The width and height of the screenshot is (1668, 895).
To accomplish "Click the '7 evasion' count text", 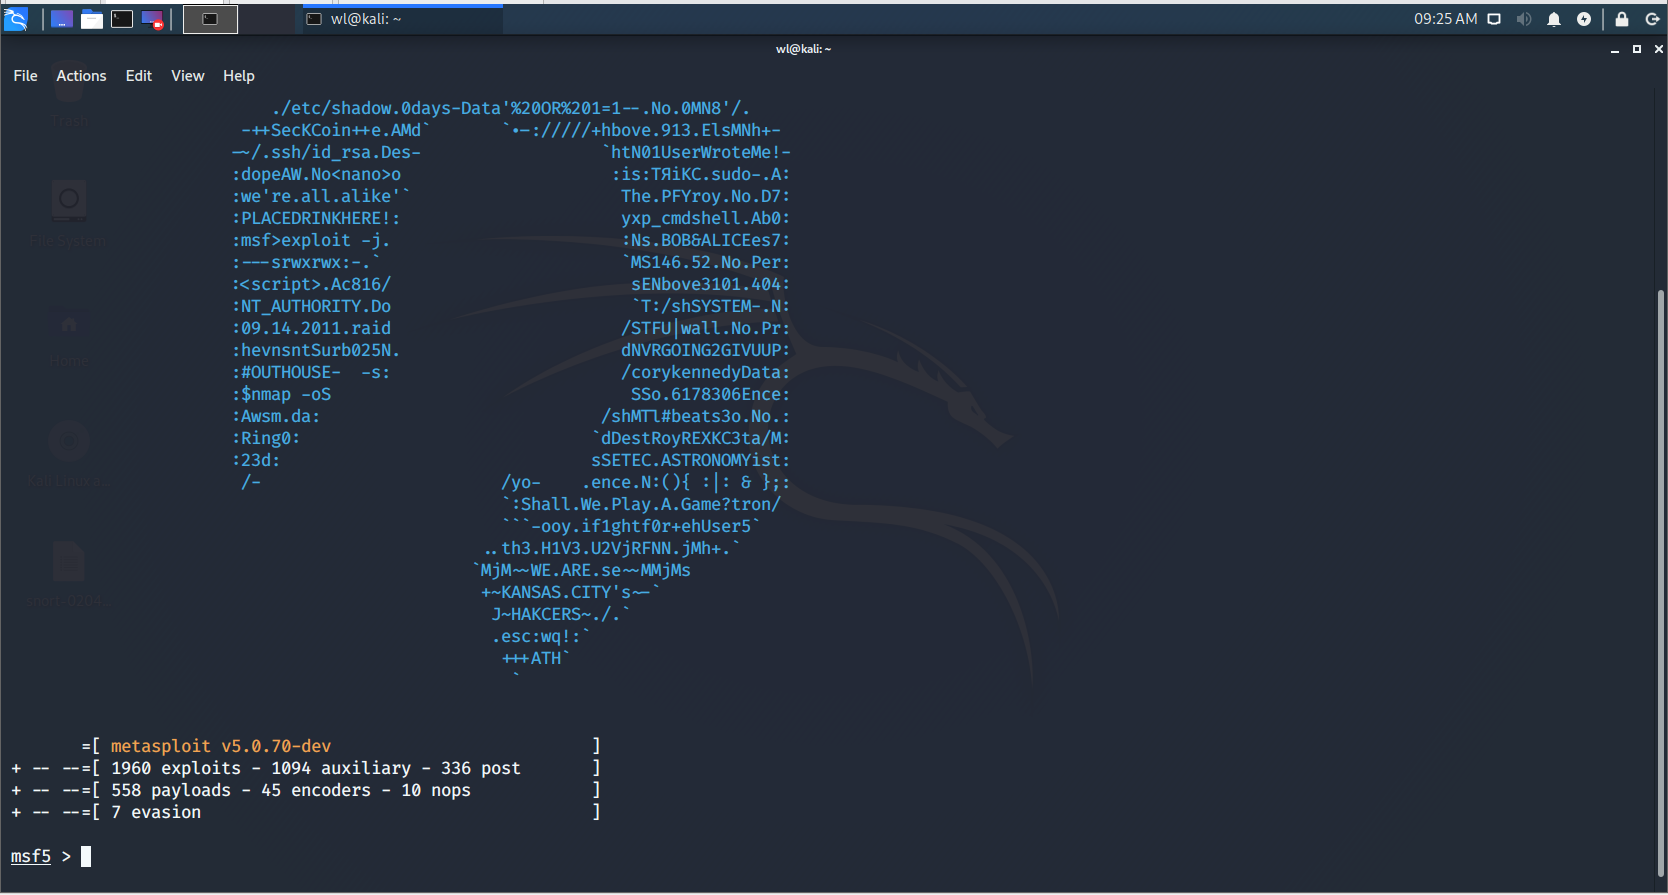I will tap(156, 812).
